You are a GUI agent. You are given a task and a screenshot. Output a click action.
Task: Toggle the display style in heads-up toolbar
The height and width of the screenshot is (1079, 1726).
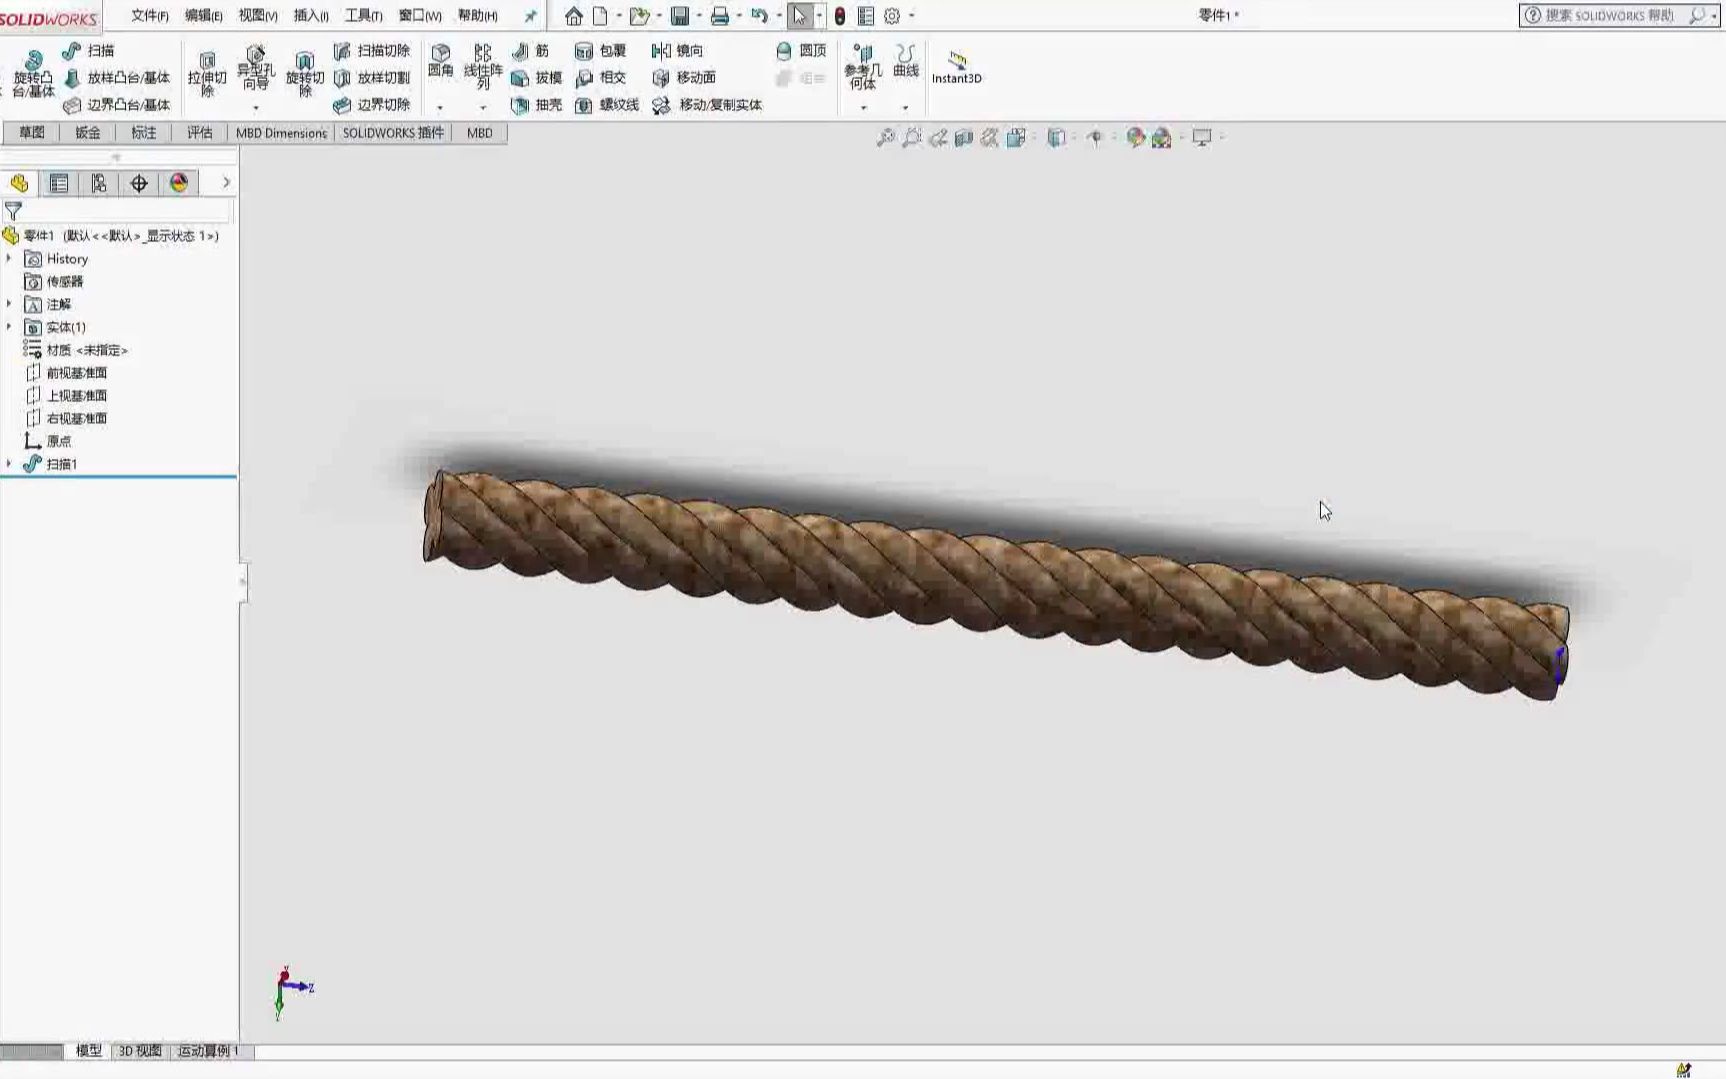[1015, 137]
